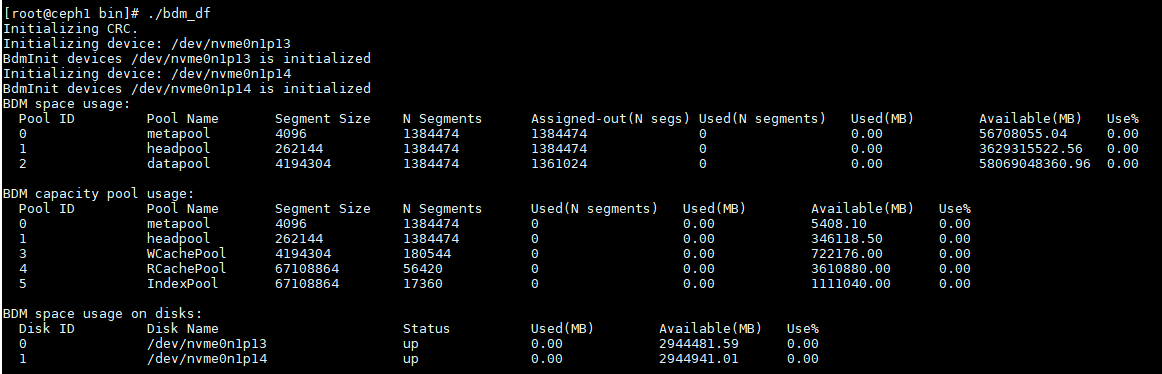
Task: Click 'Initializing device: /dev/nvme0n1p13' line
Action: (147, 44)
